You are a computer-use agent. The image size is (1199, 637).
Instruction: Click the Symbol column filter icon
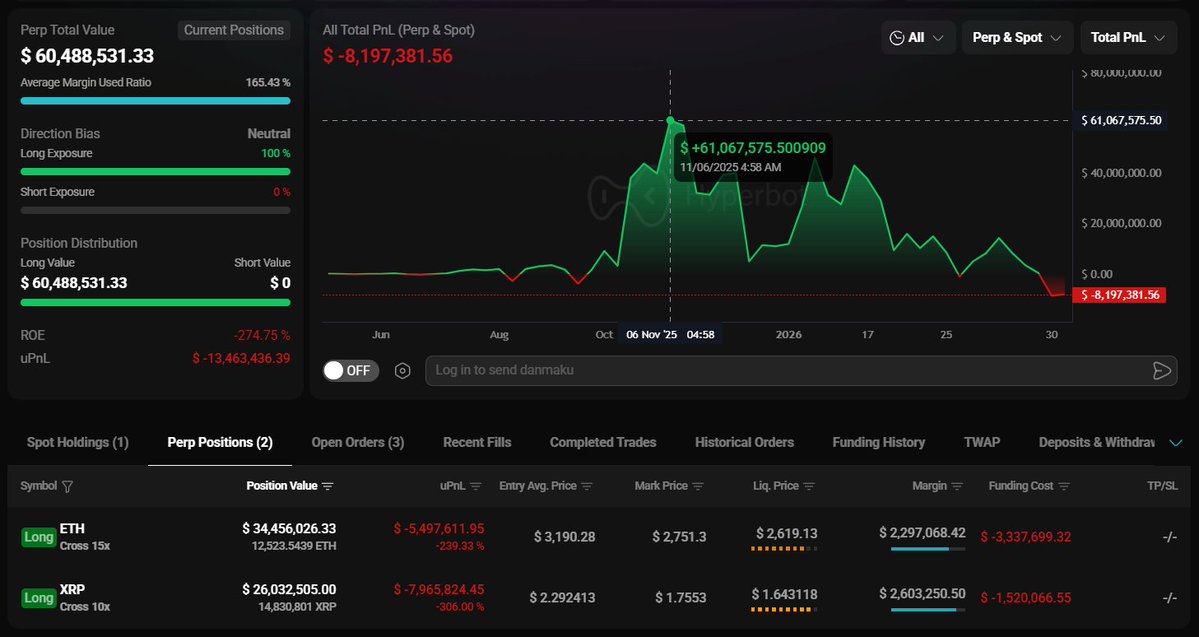tap(68, 487)
